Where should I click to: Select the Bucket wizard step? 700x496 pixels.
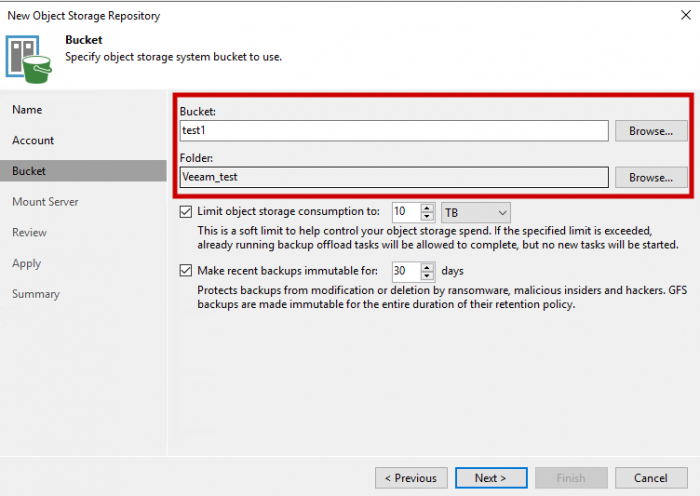click(x=83, y=171)
